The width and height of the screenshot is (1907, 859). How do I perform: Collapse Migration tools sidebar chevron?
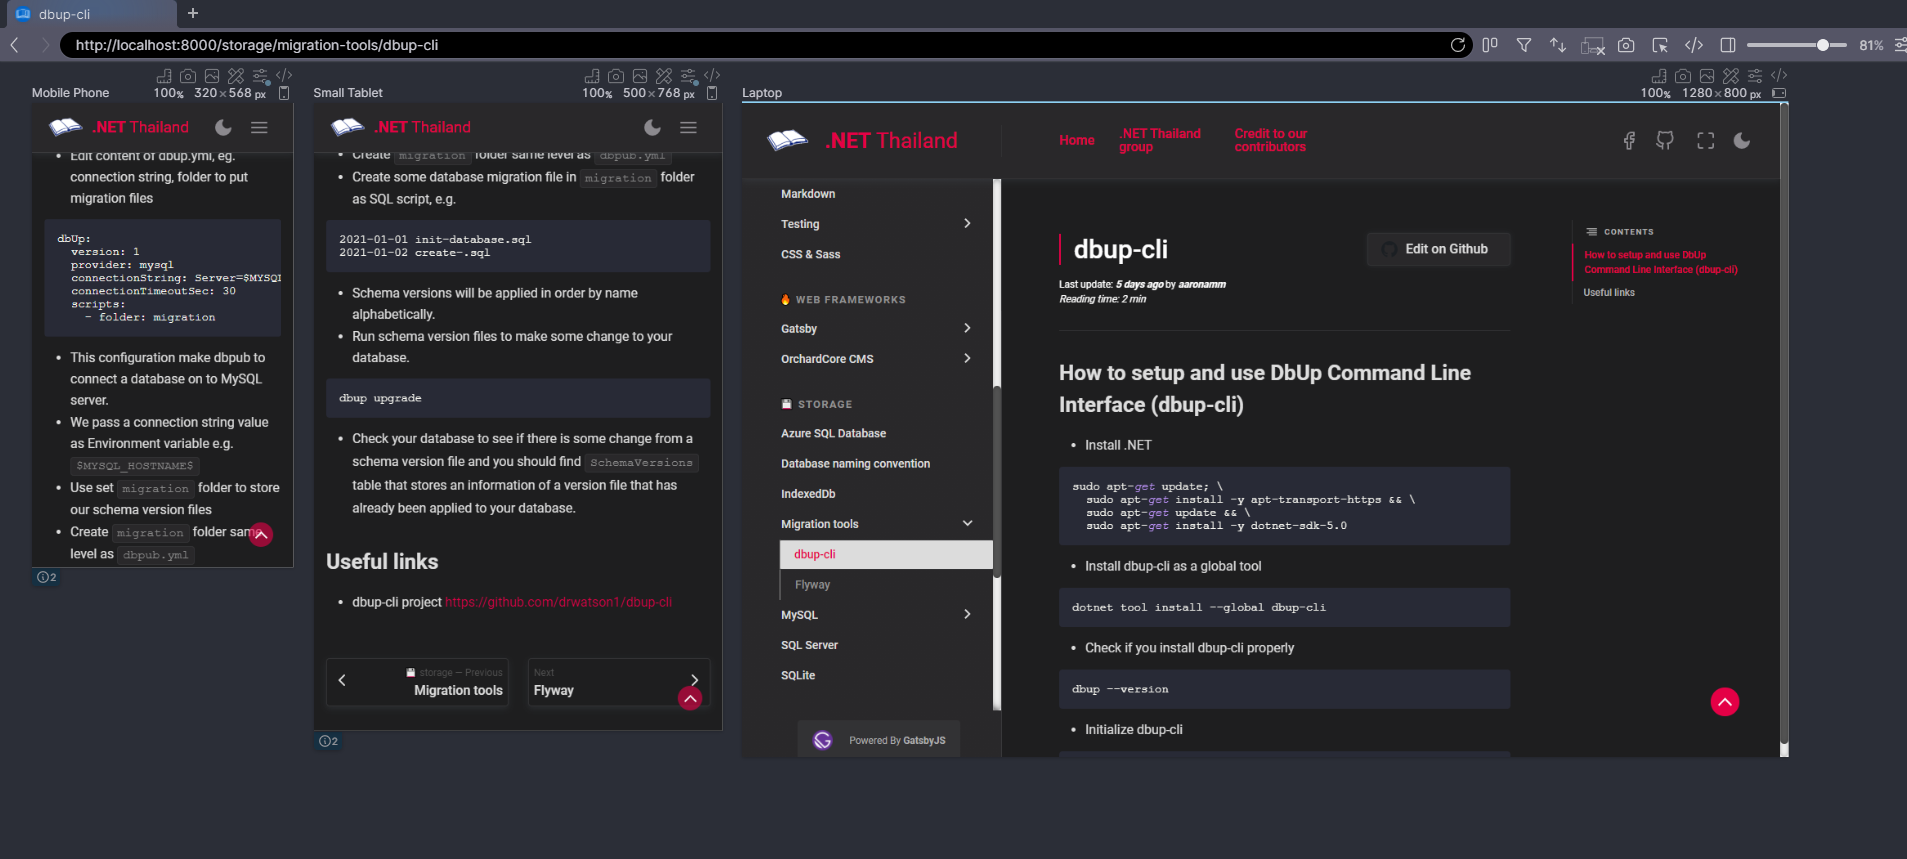pos(967,523)
